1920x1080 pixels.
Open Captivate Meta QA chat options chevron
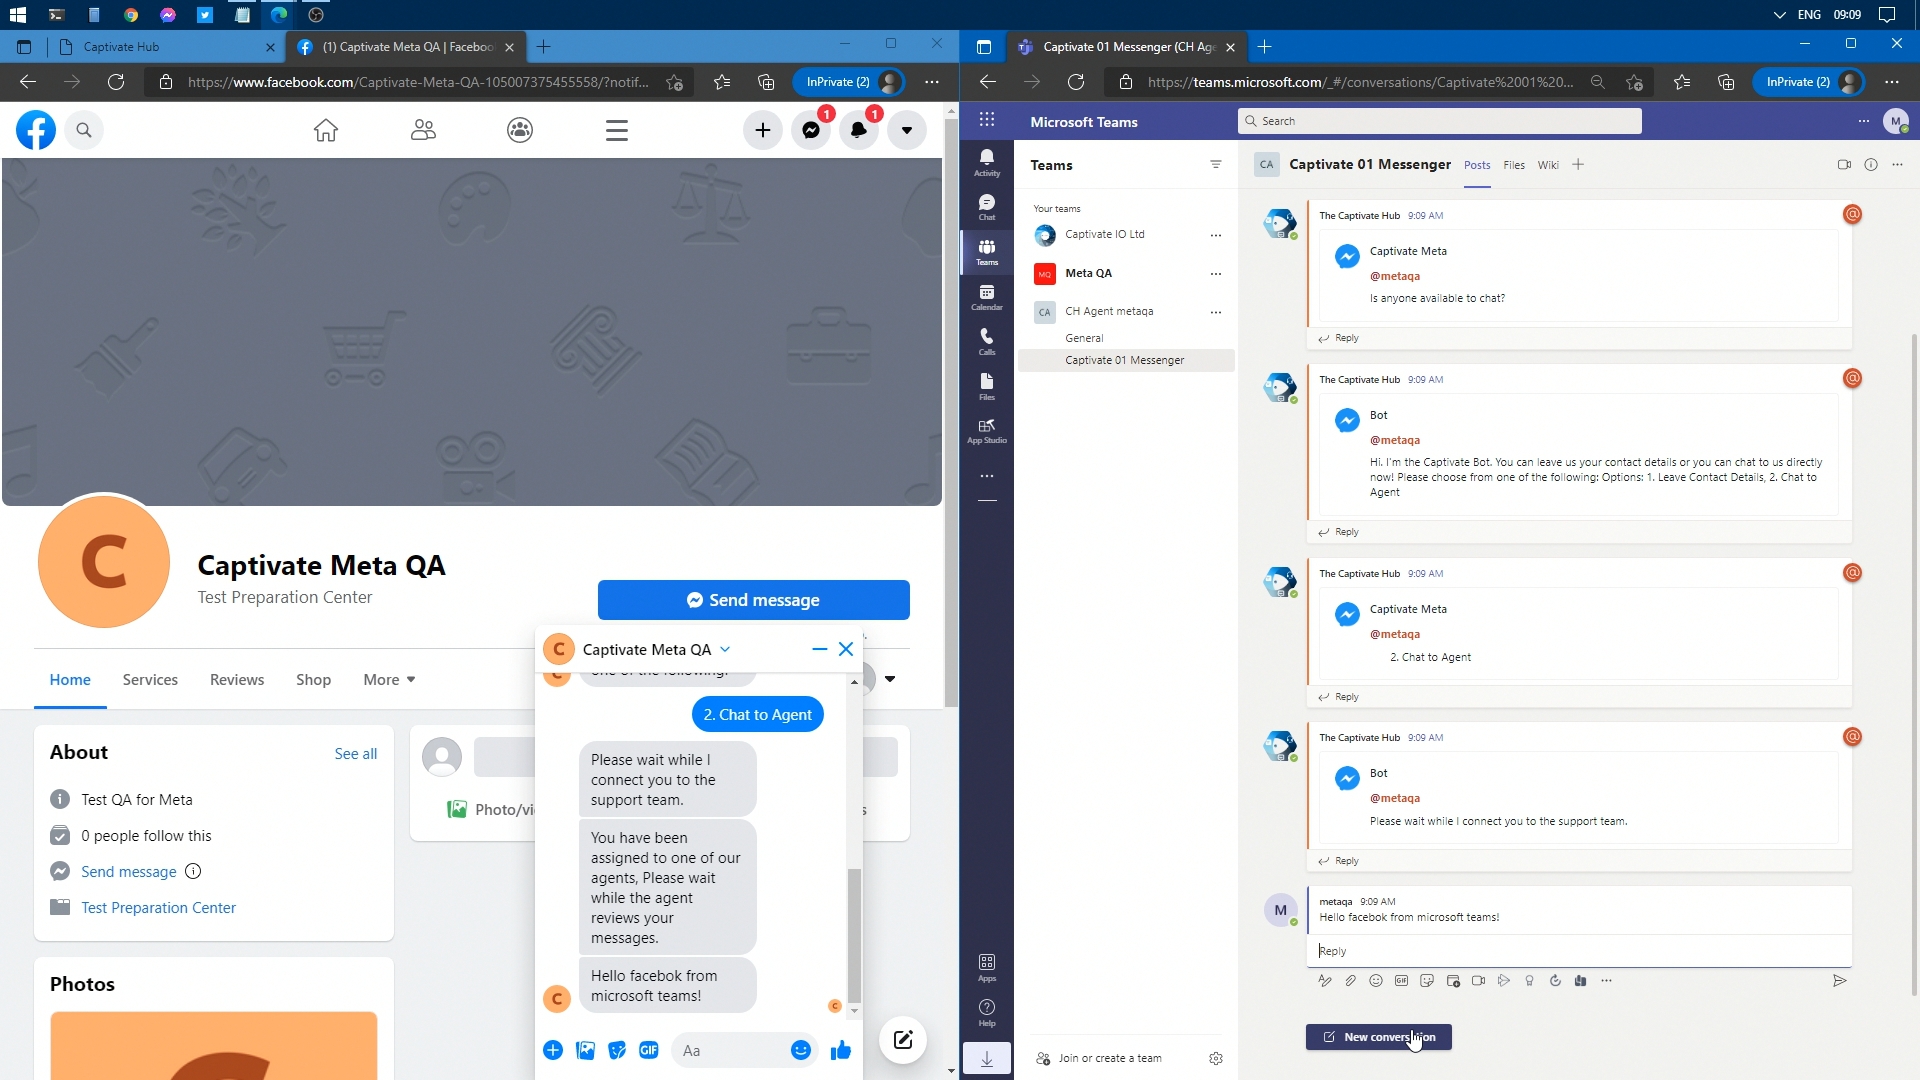[725, 649]
